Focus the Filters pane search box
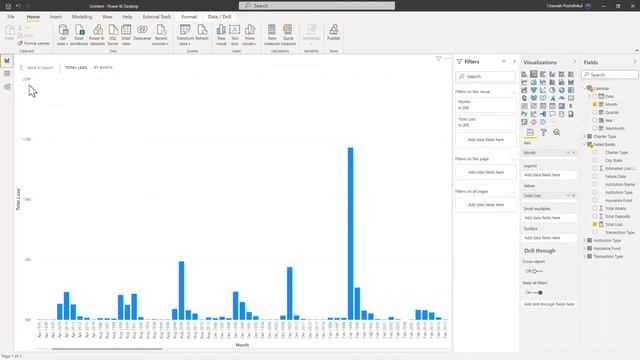This screenshot has width=640, height=360. pos(485,76)
